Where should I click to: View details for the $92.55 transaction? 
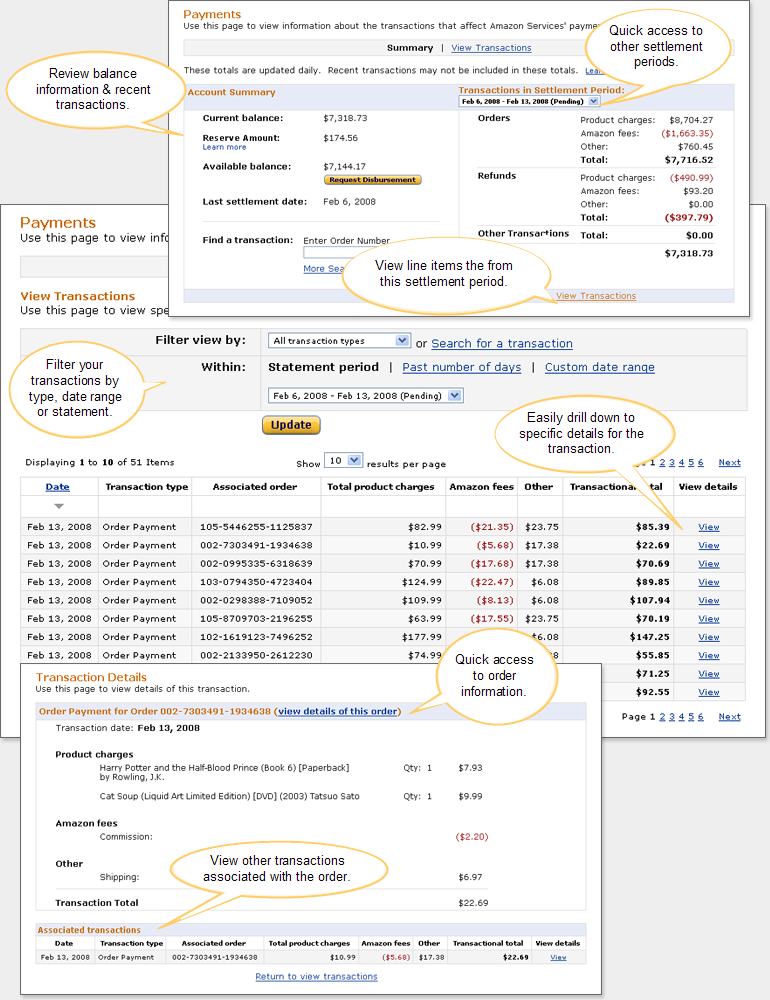click(709, 692)
